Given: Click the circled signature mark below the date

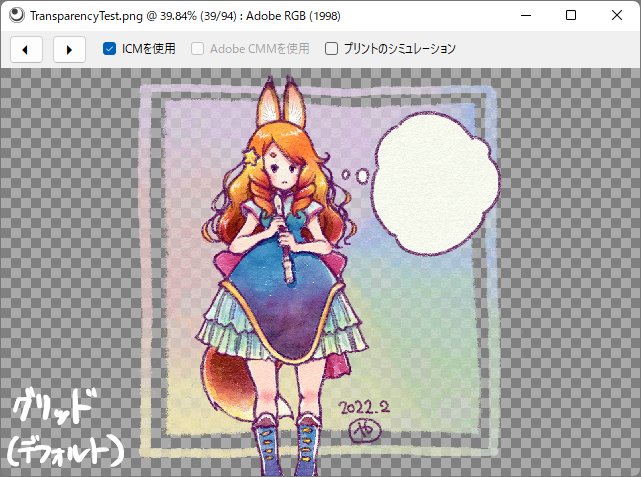Looking at the screenshot, I should point(365,431).
